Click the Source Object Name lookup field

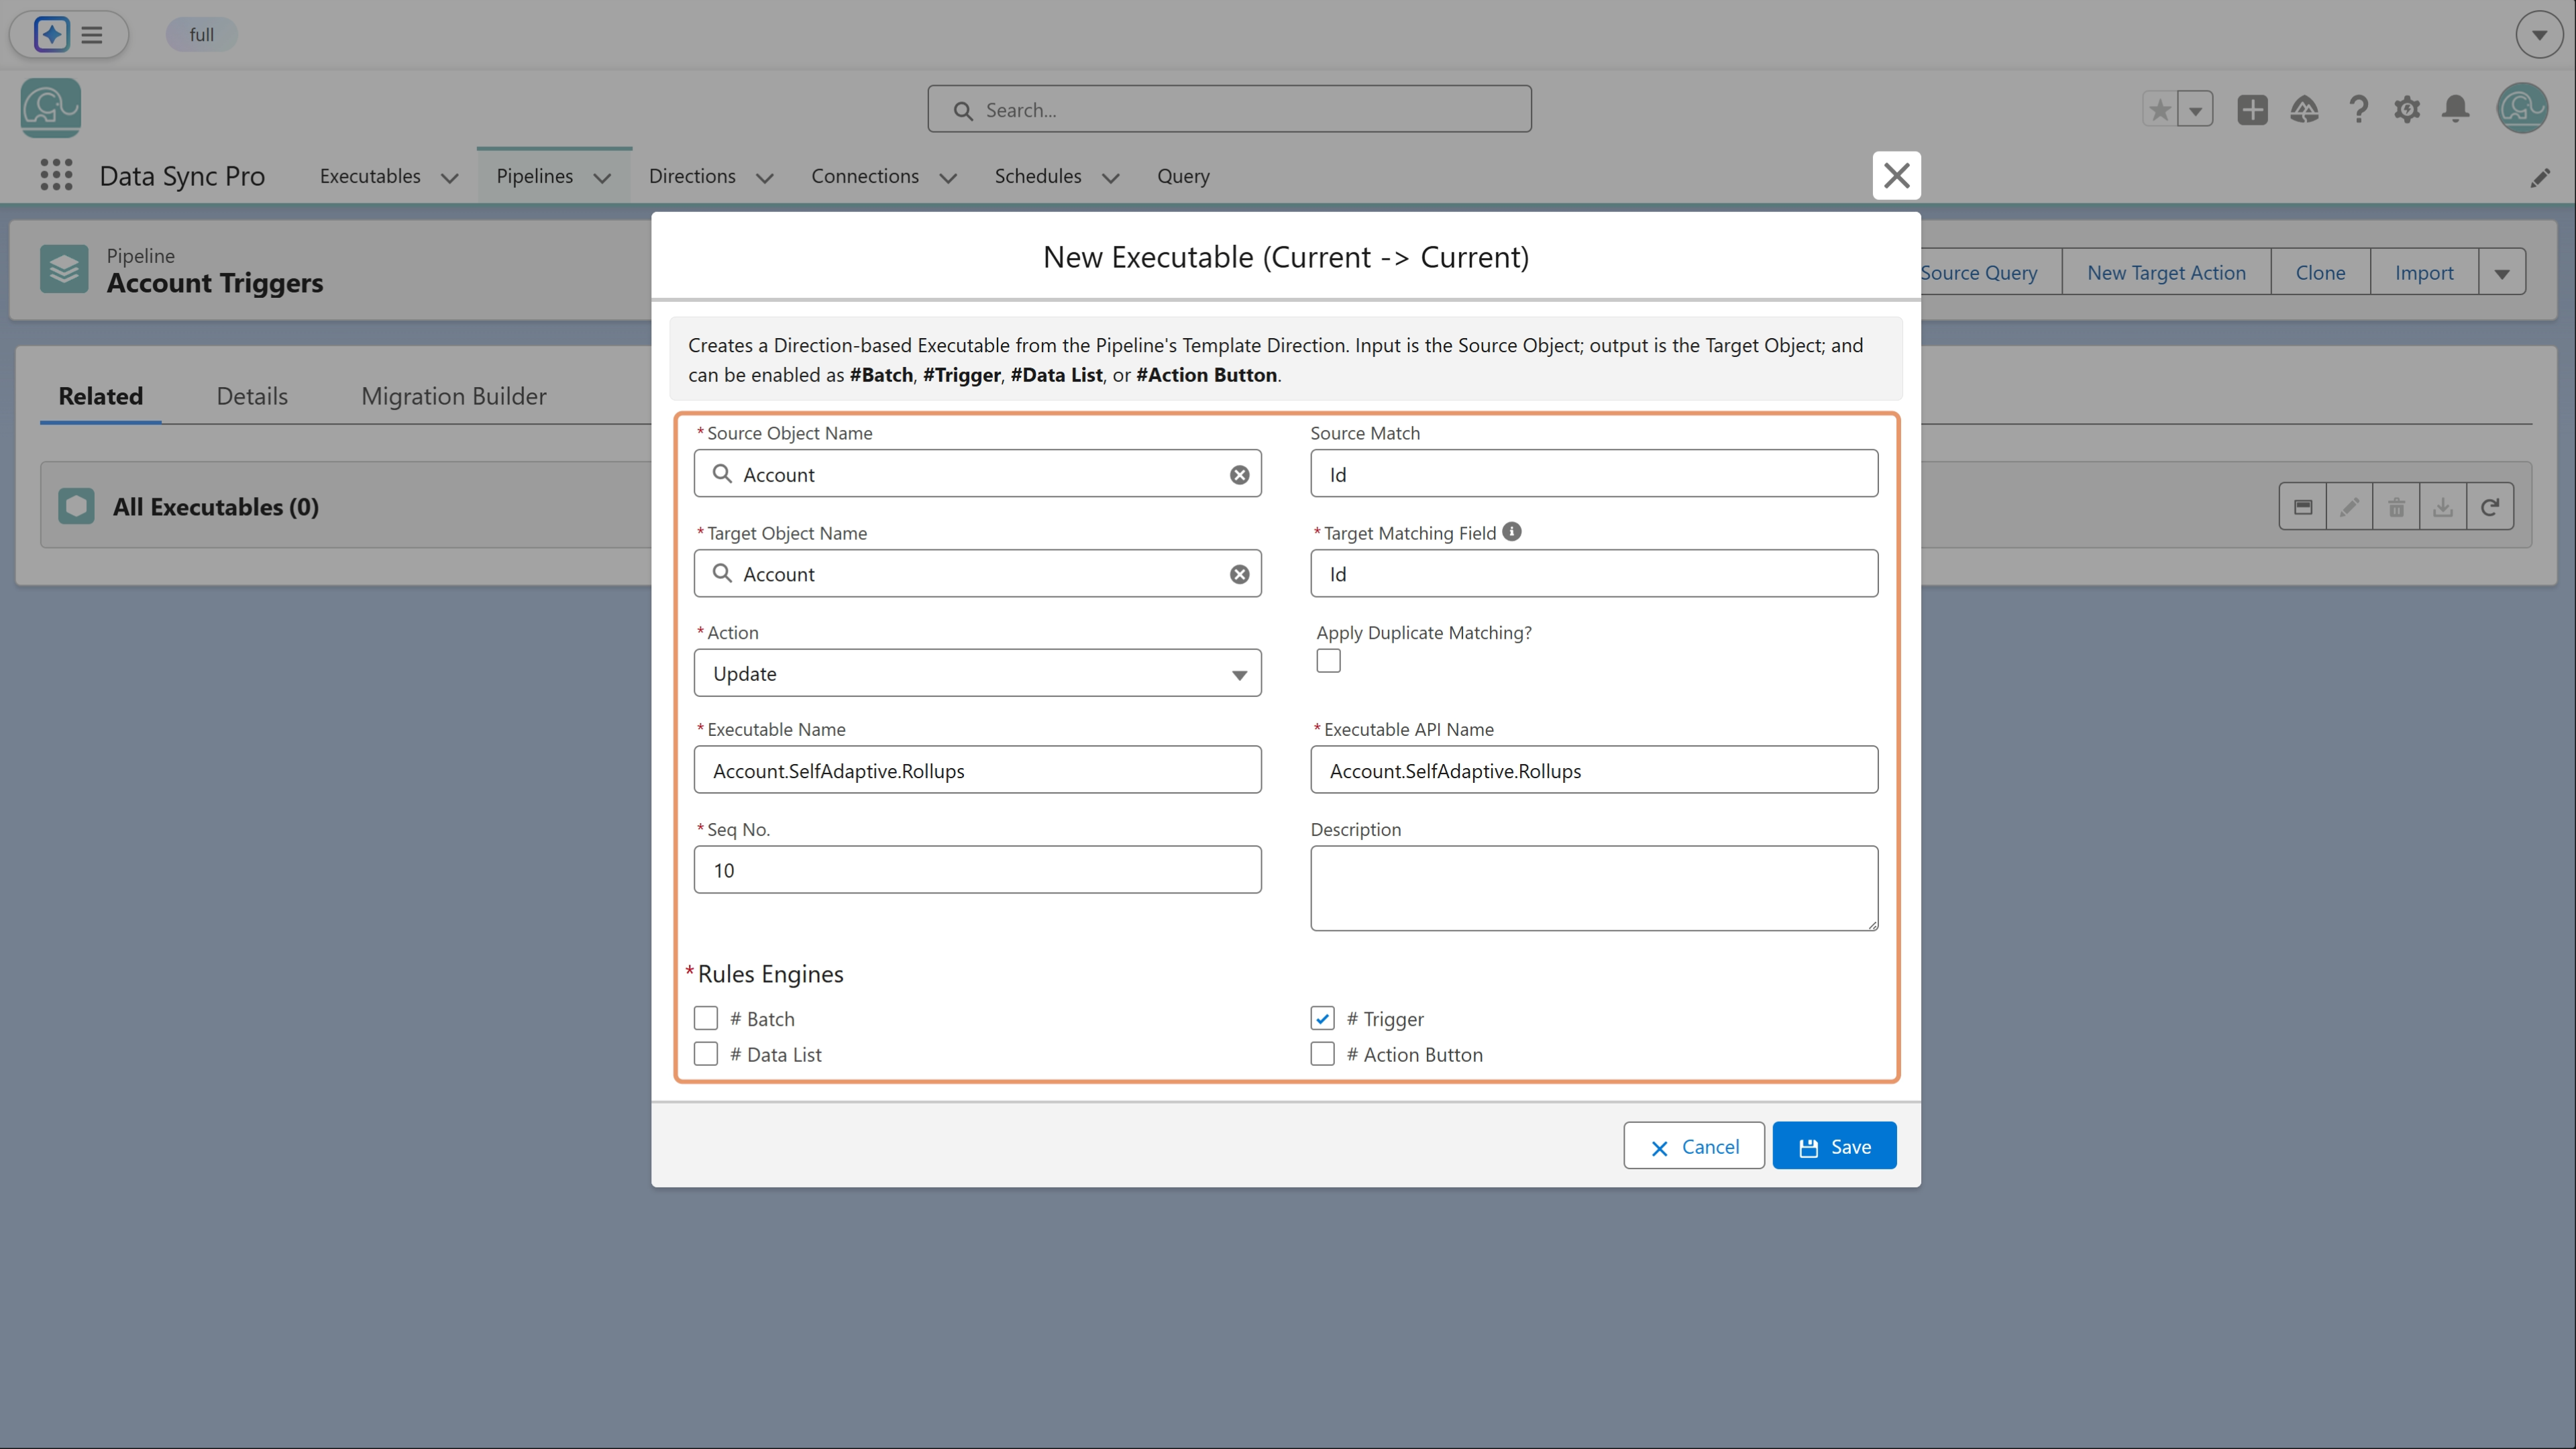(977, 473)
